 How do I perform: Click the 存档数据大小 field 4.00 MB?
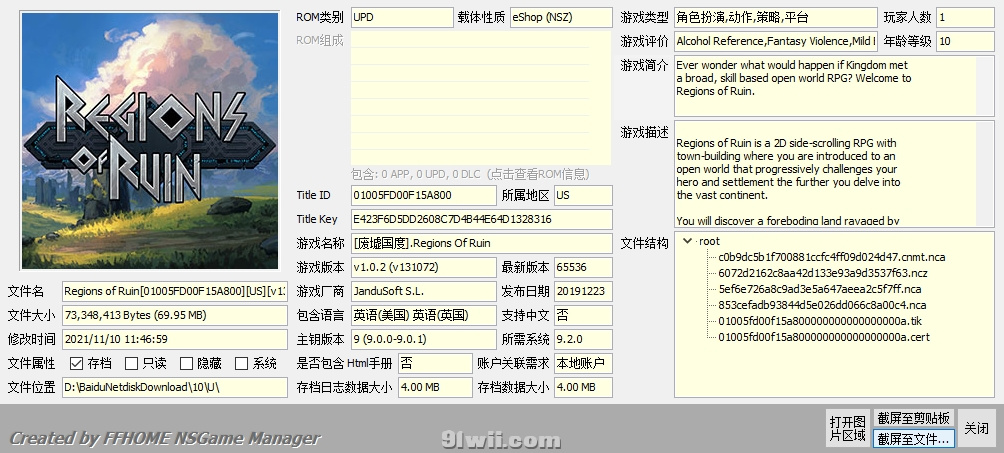tap(583, 387)
